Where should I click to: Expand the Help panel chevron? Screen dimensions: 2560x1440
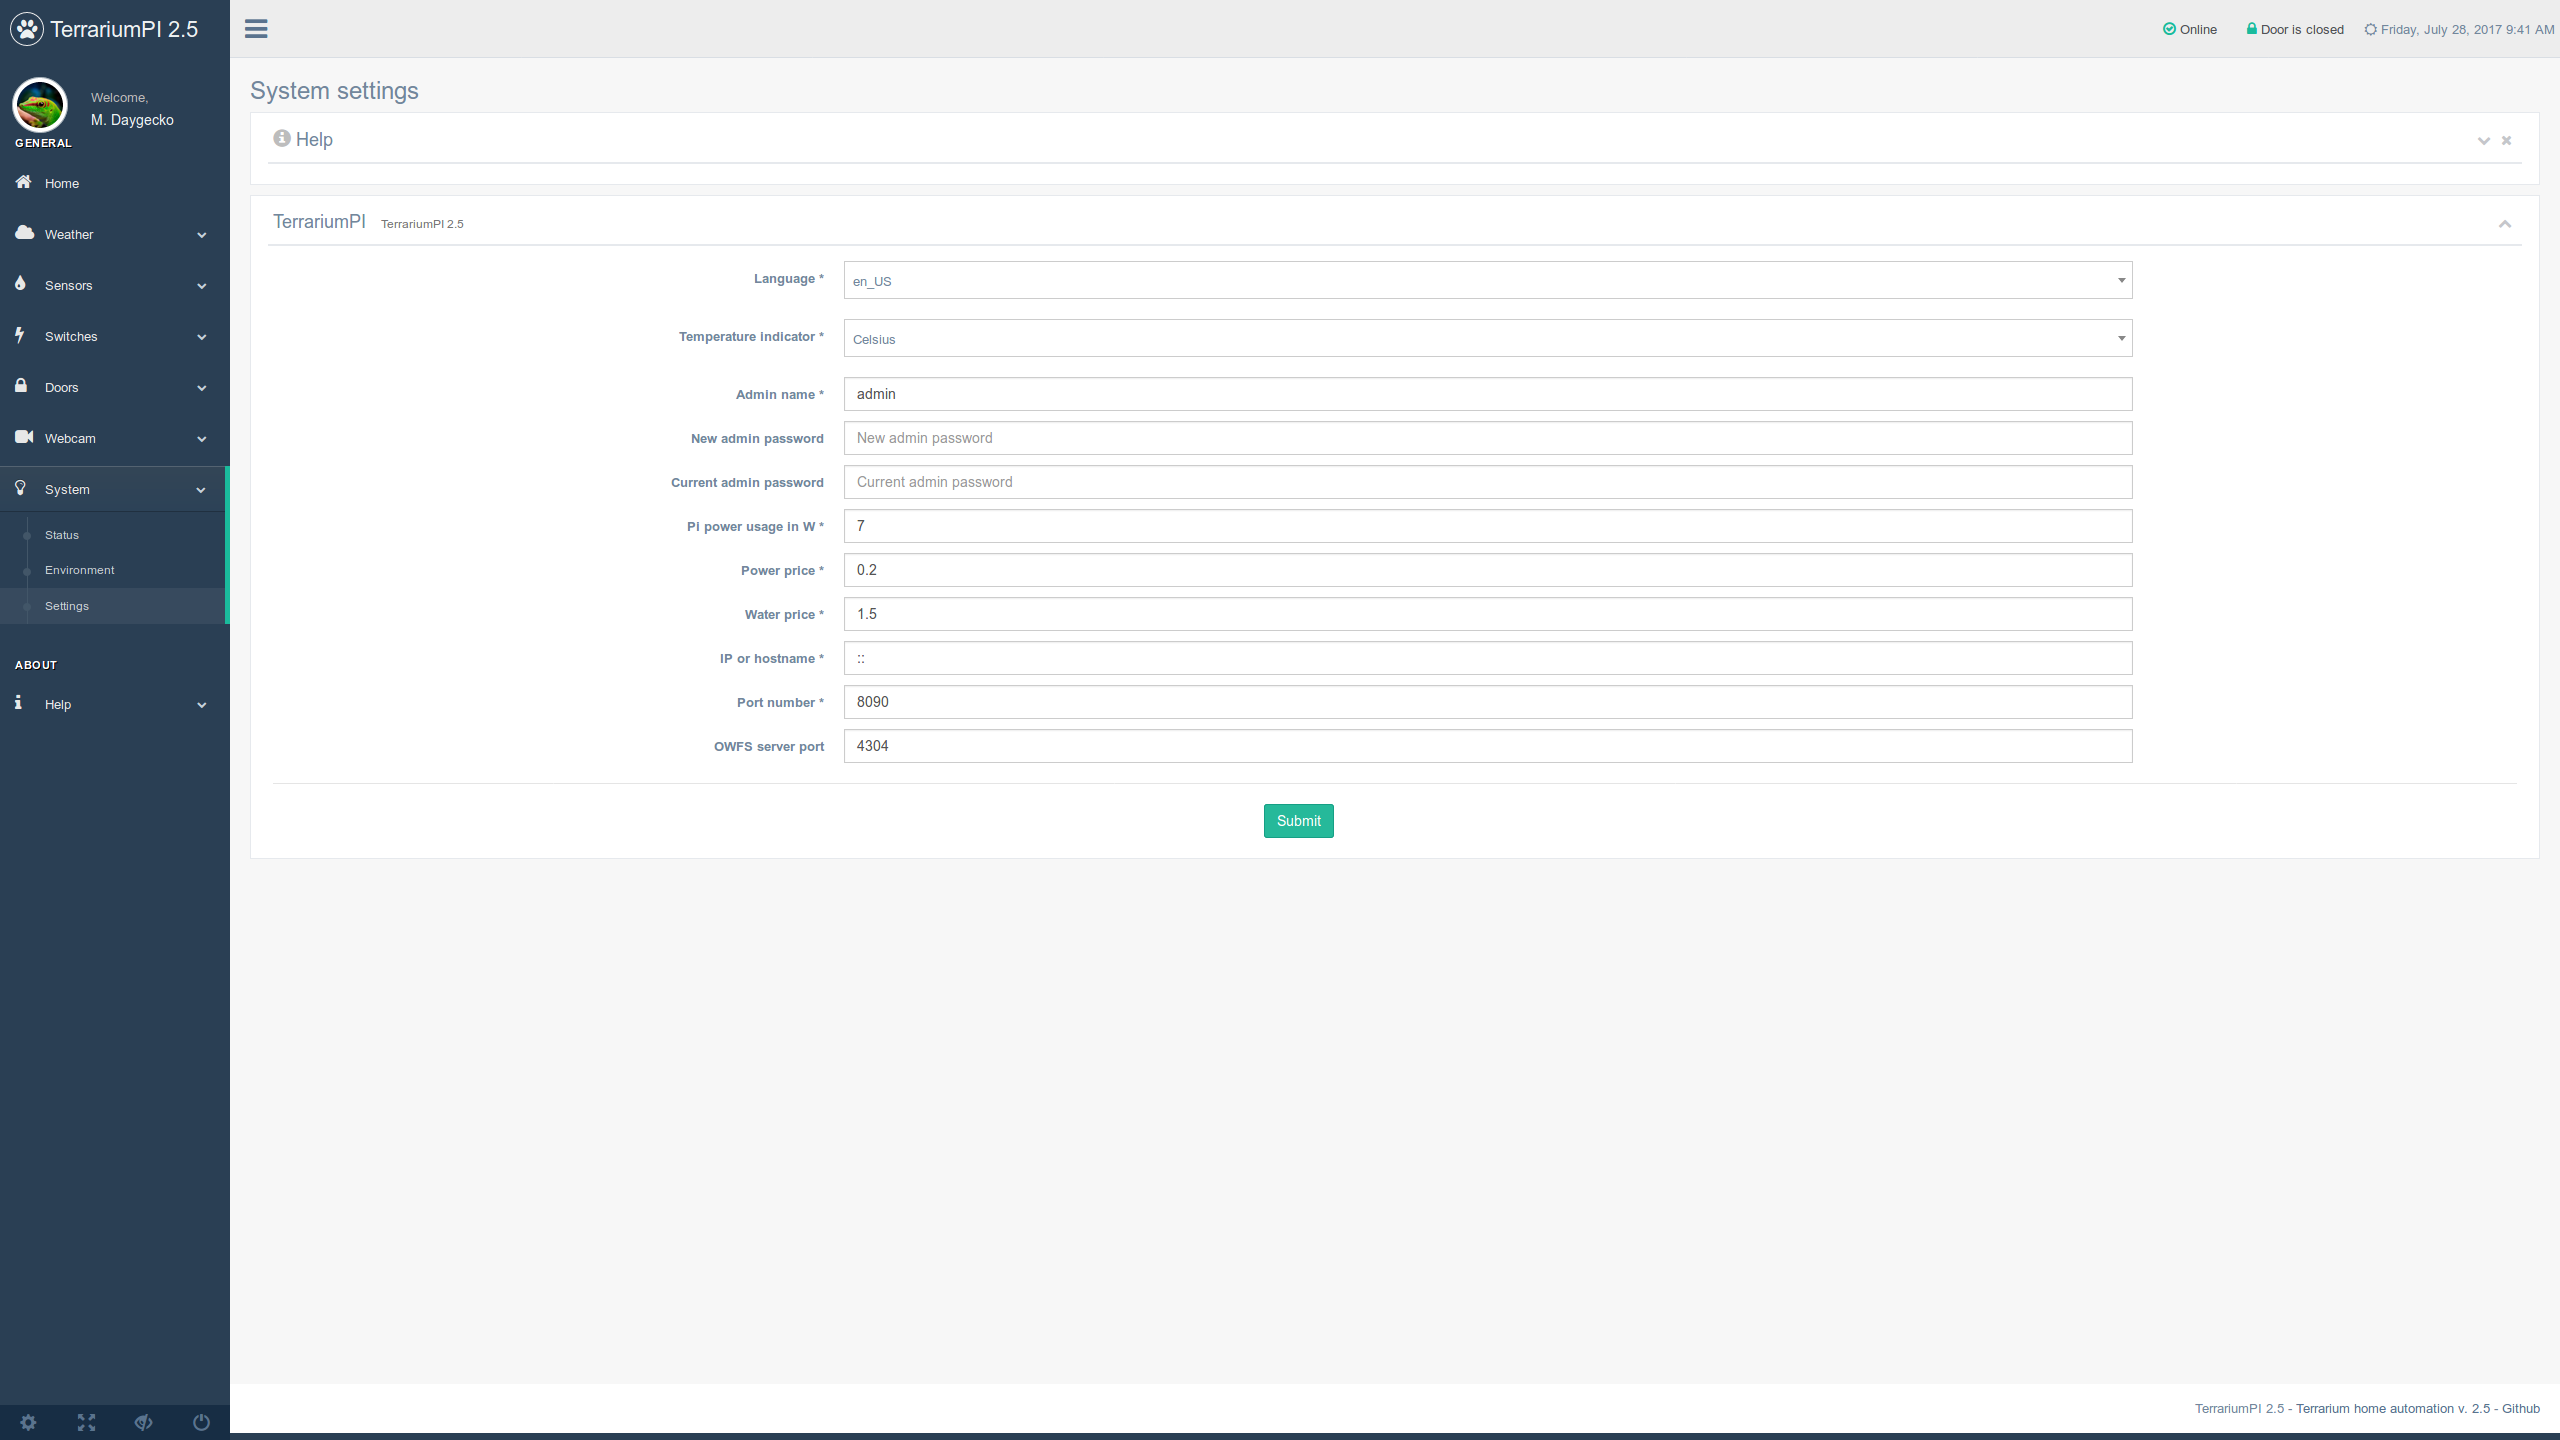2483,141
